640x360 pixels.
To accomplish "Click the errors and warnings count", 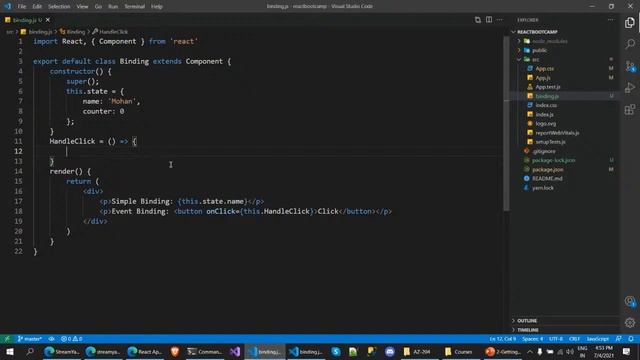I will (x=72, y=339).
